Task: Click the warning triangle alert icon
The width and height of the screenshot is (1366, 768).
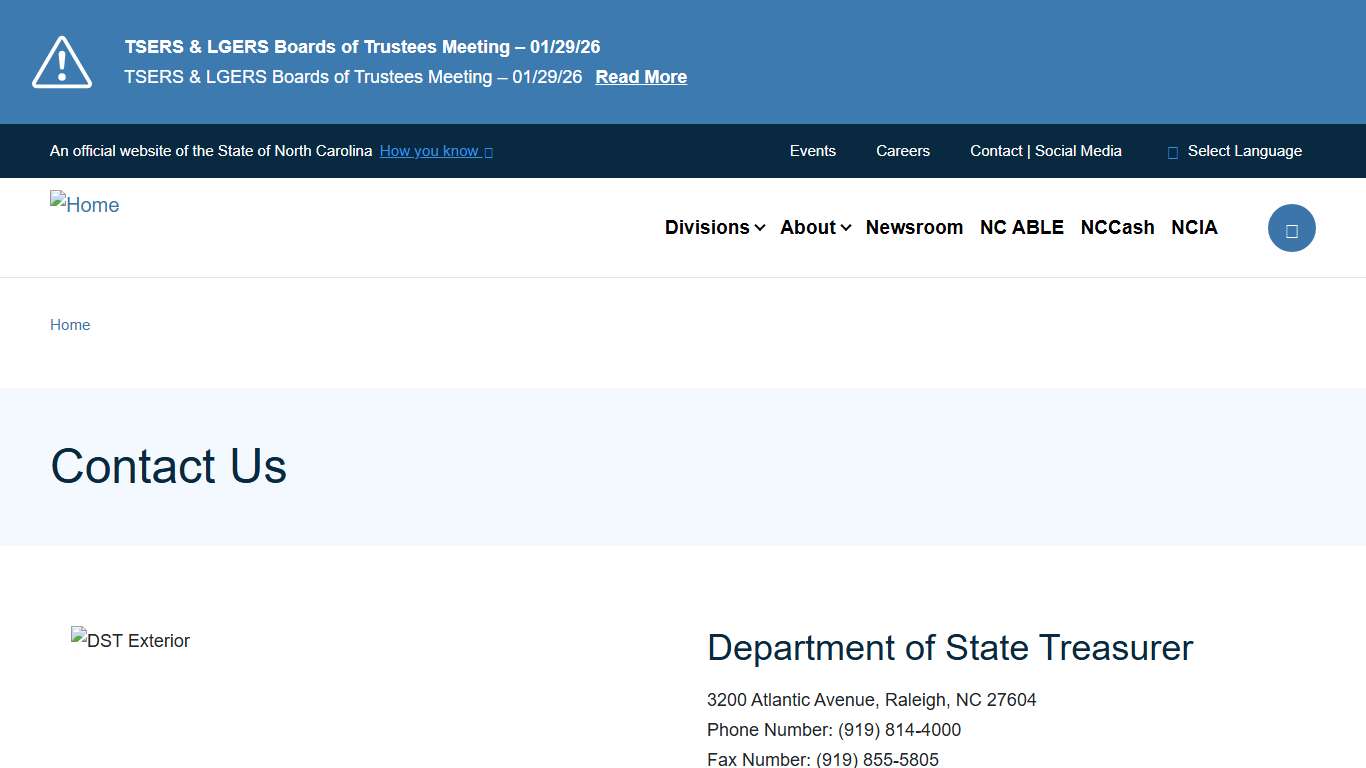Action: 61,61
